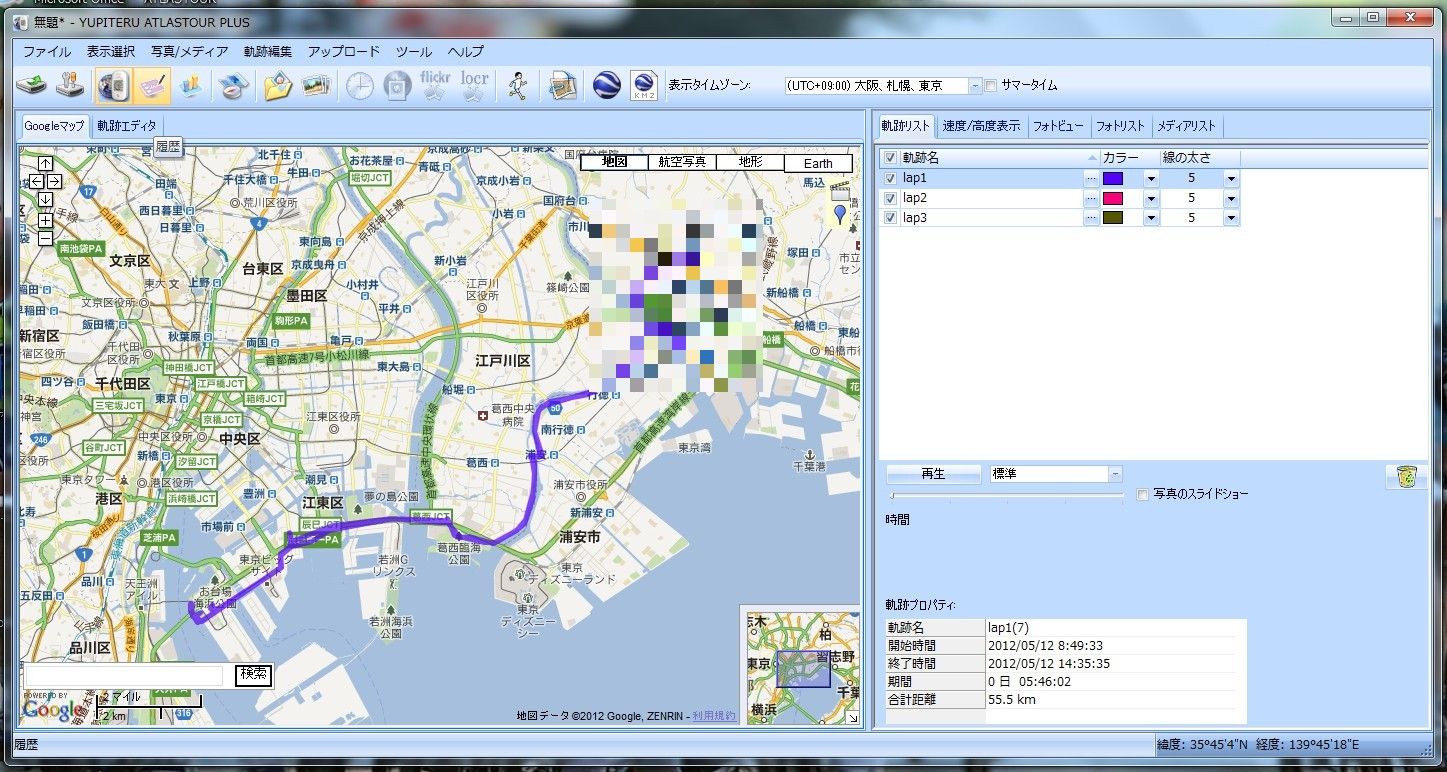
Task: Open the lap2 line thickness dropdown
Action: [x=1231, y=198]
